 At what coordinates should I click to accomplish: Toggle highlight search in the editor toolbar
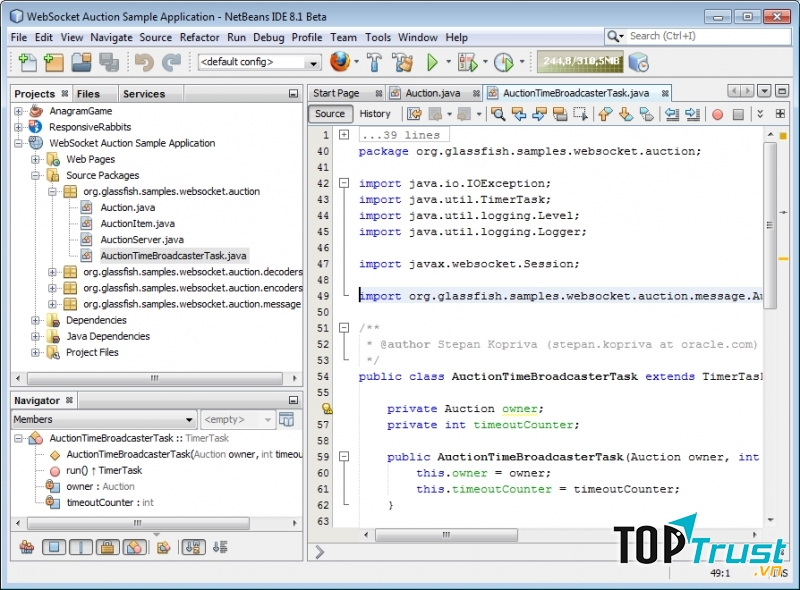tap(496, 113)
